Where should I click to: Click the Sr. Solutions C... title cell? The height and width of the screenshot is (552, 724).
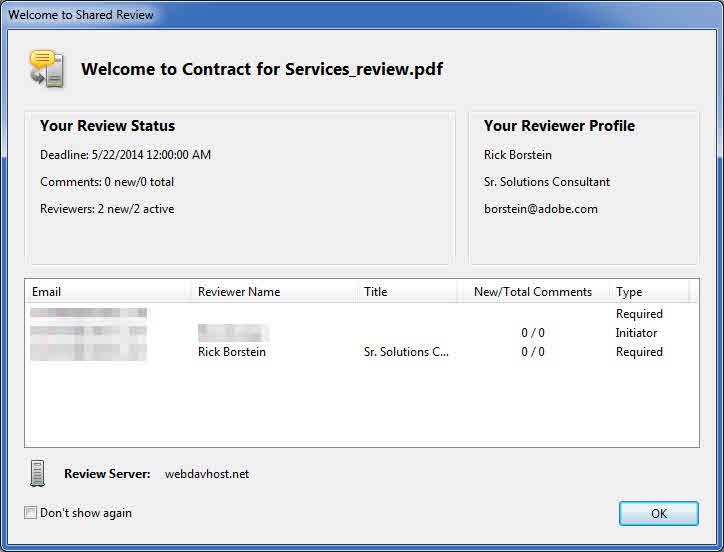click(407, 352)
